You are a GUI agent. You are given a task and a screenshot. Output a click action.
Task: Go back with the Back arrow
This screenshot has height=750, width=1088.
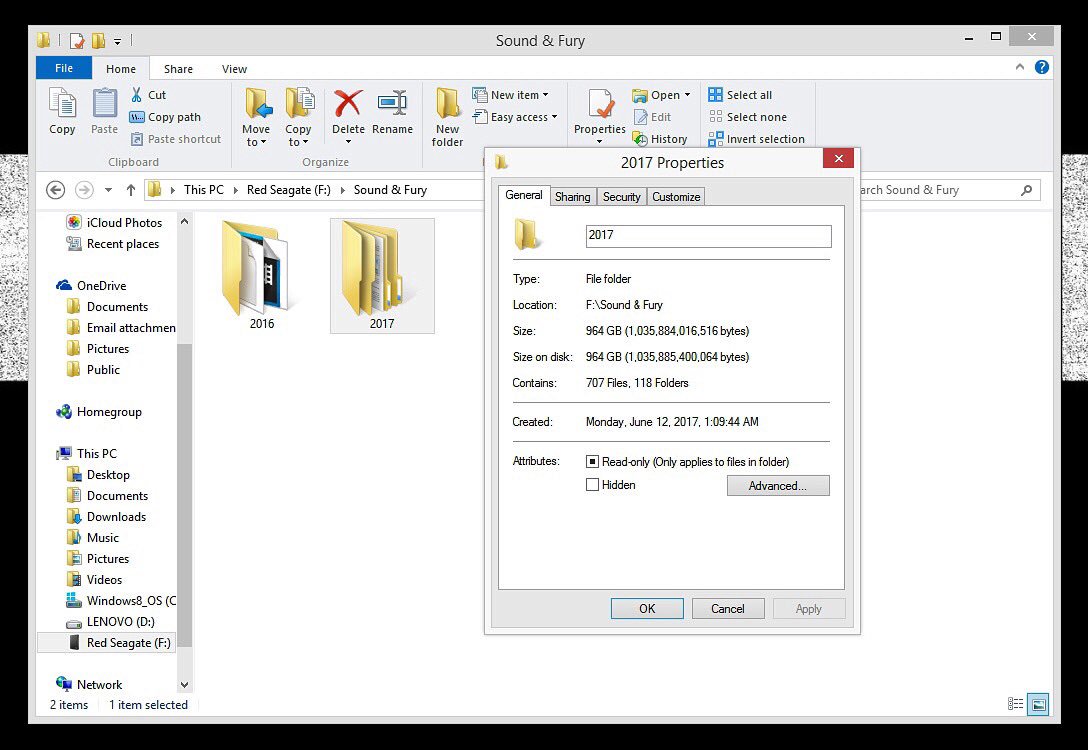click(56, 189)
